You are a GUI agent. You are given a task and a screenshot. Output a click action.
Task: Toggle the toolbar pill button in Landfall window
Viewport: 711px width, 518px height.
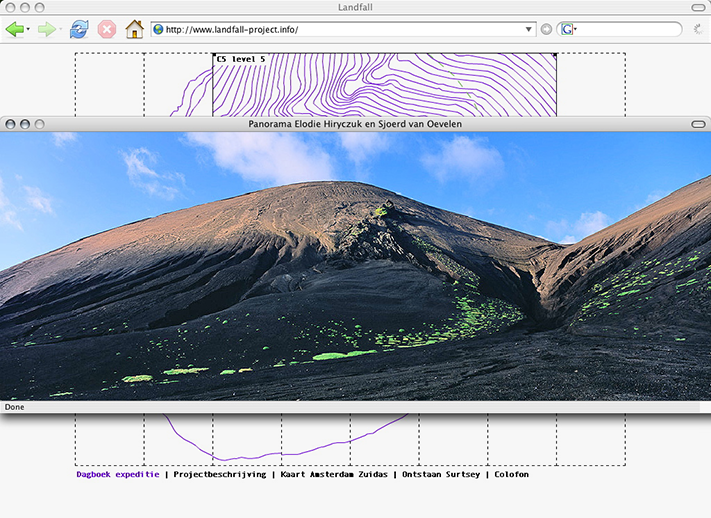[x=697, y=8]
